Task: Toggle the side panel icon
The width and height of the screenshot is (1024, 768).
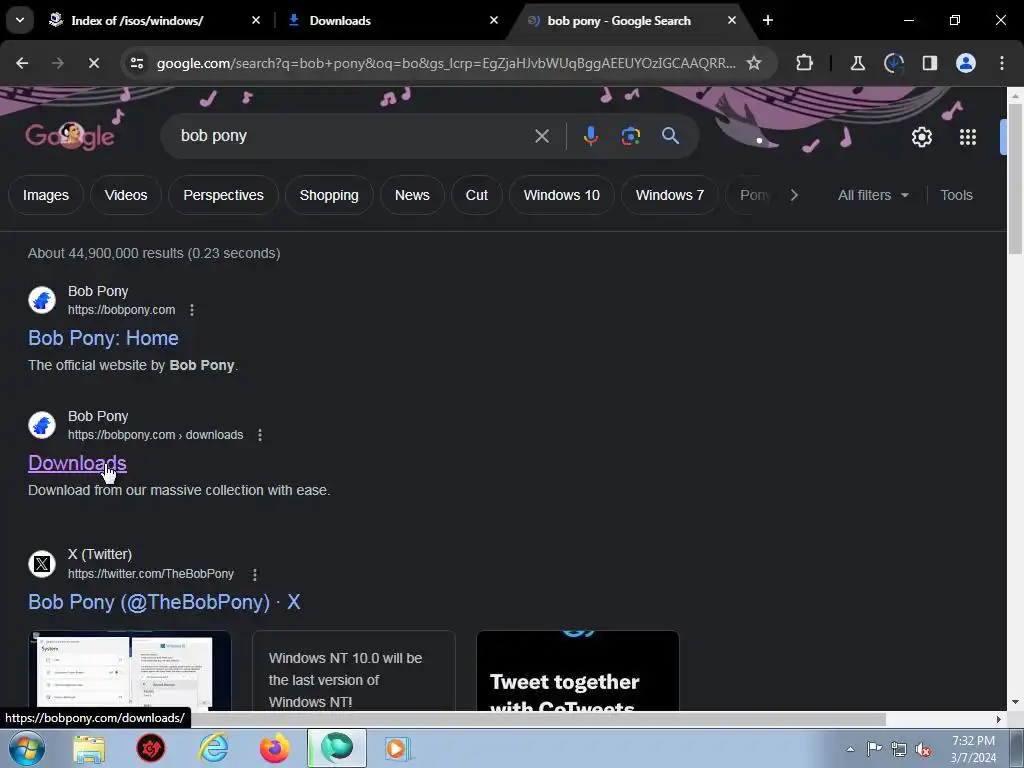Action: pos(929,63)
